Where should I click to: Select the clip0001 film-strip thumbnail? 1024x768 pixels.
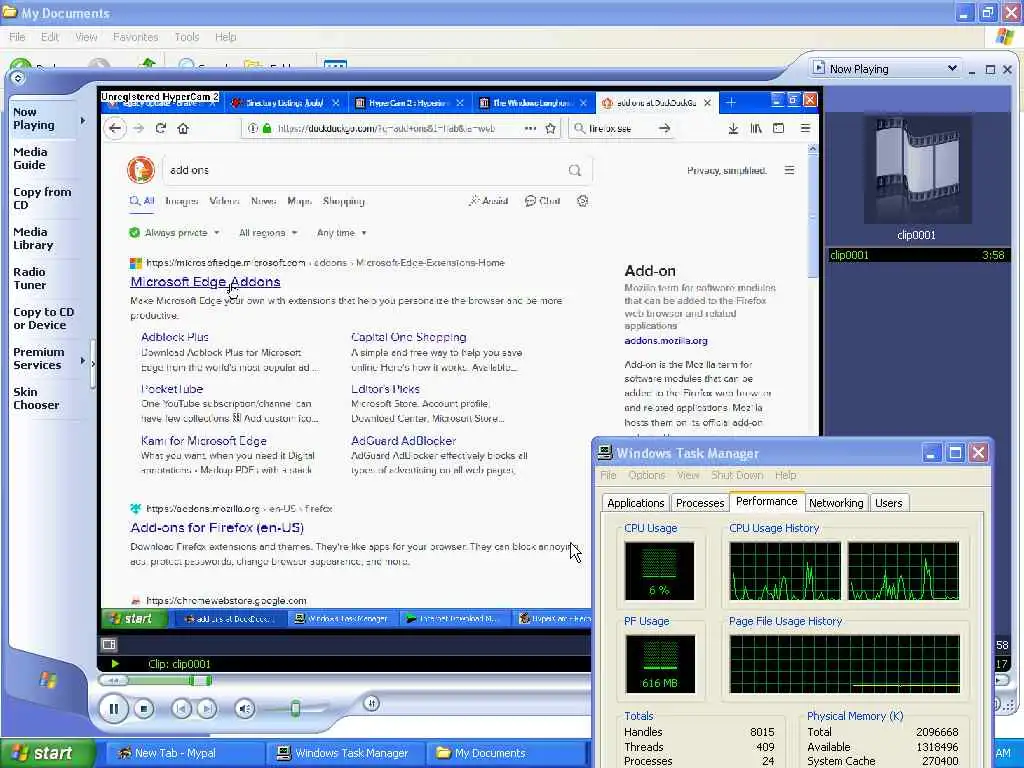coord(917,170)
